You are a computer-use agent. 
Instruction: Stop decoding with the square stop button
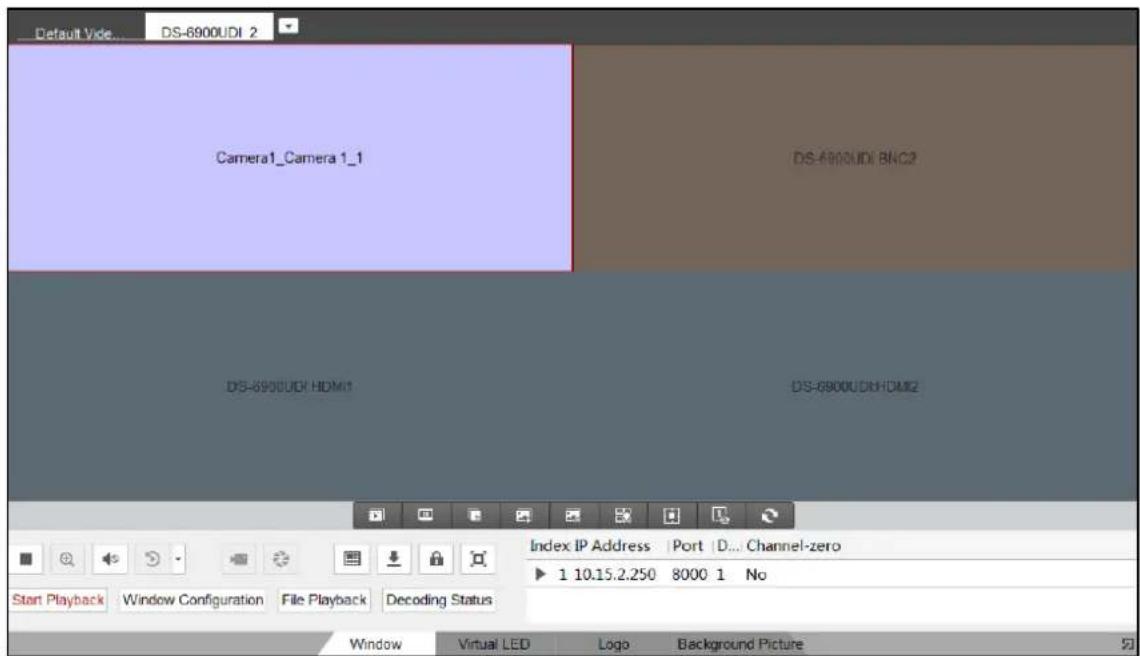tap(26, 559)
